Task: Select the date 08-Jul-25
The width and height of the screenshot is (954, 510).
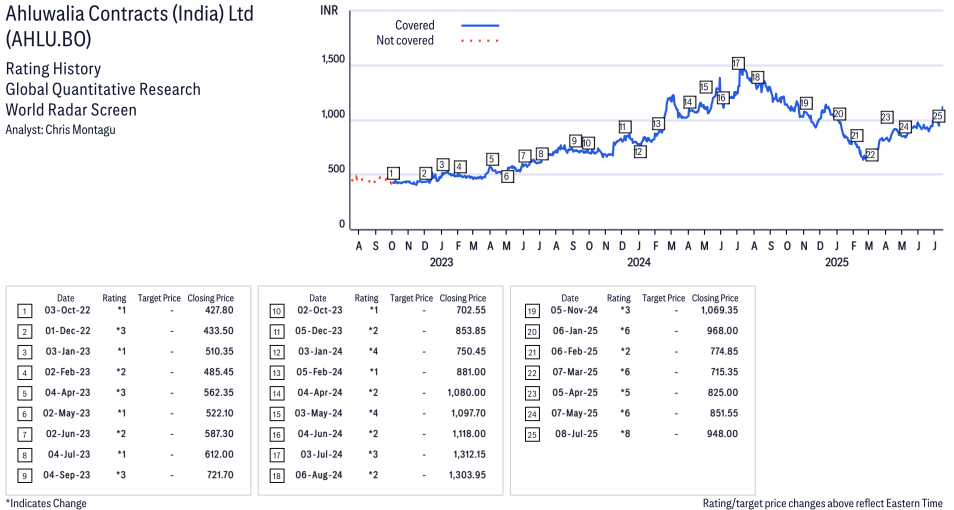Action: click(x=576, y=434)
